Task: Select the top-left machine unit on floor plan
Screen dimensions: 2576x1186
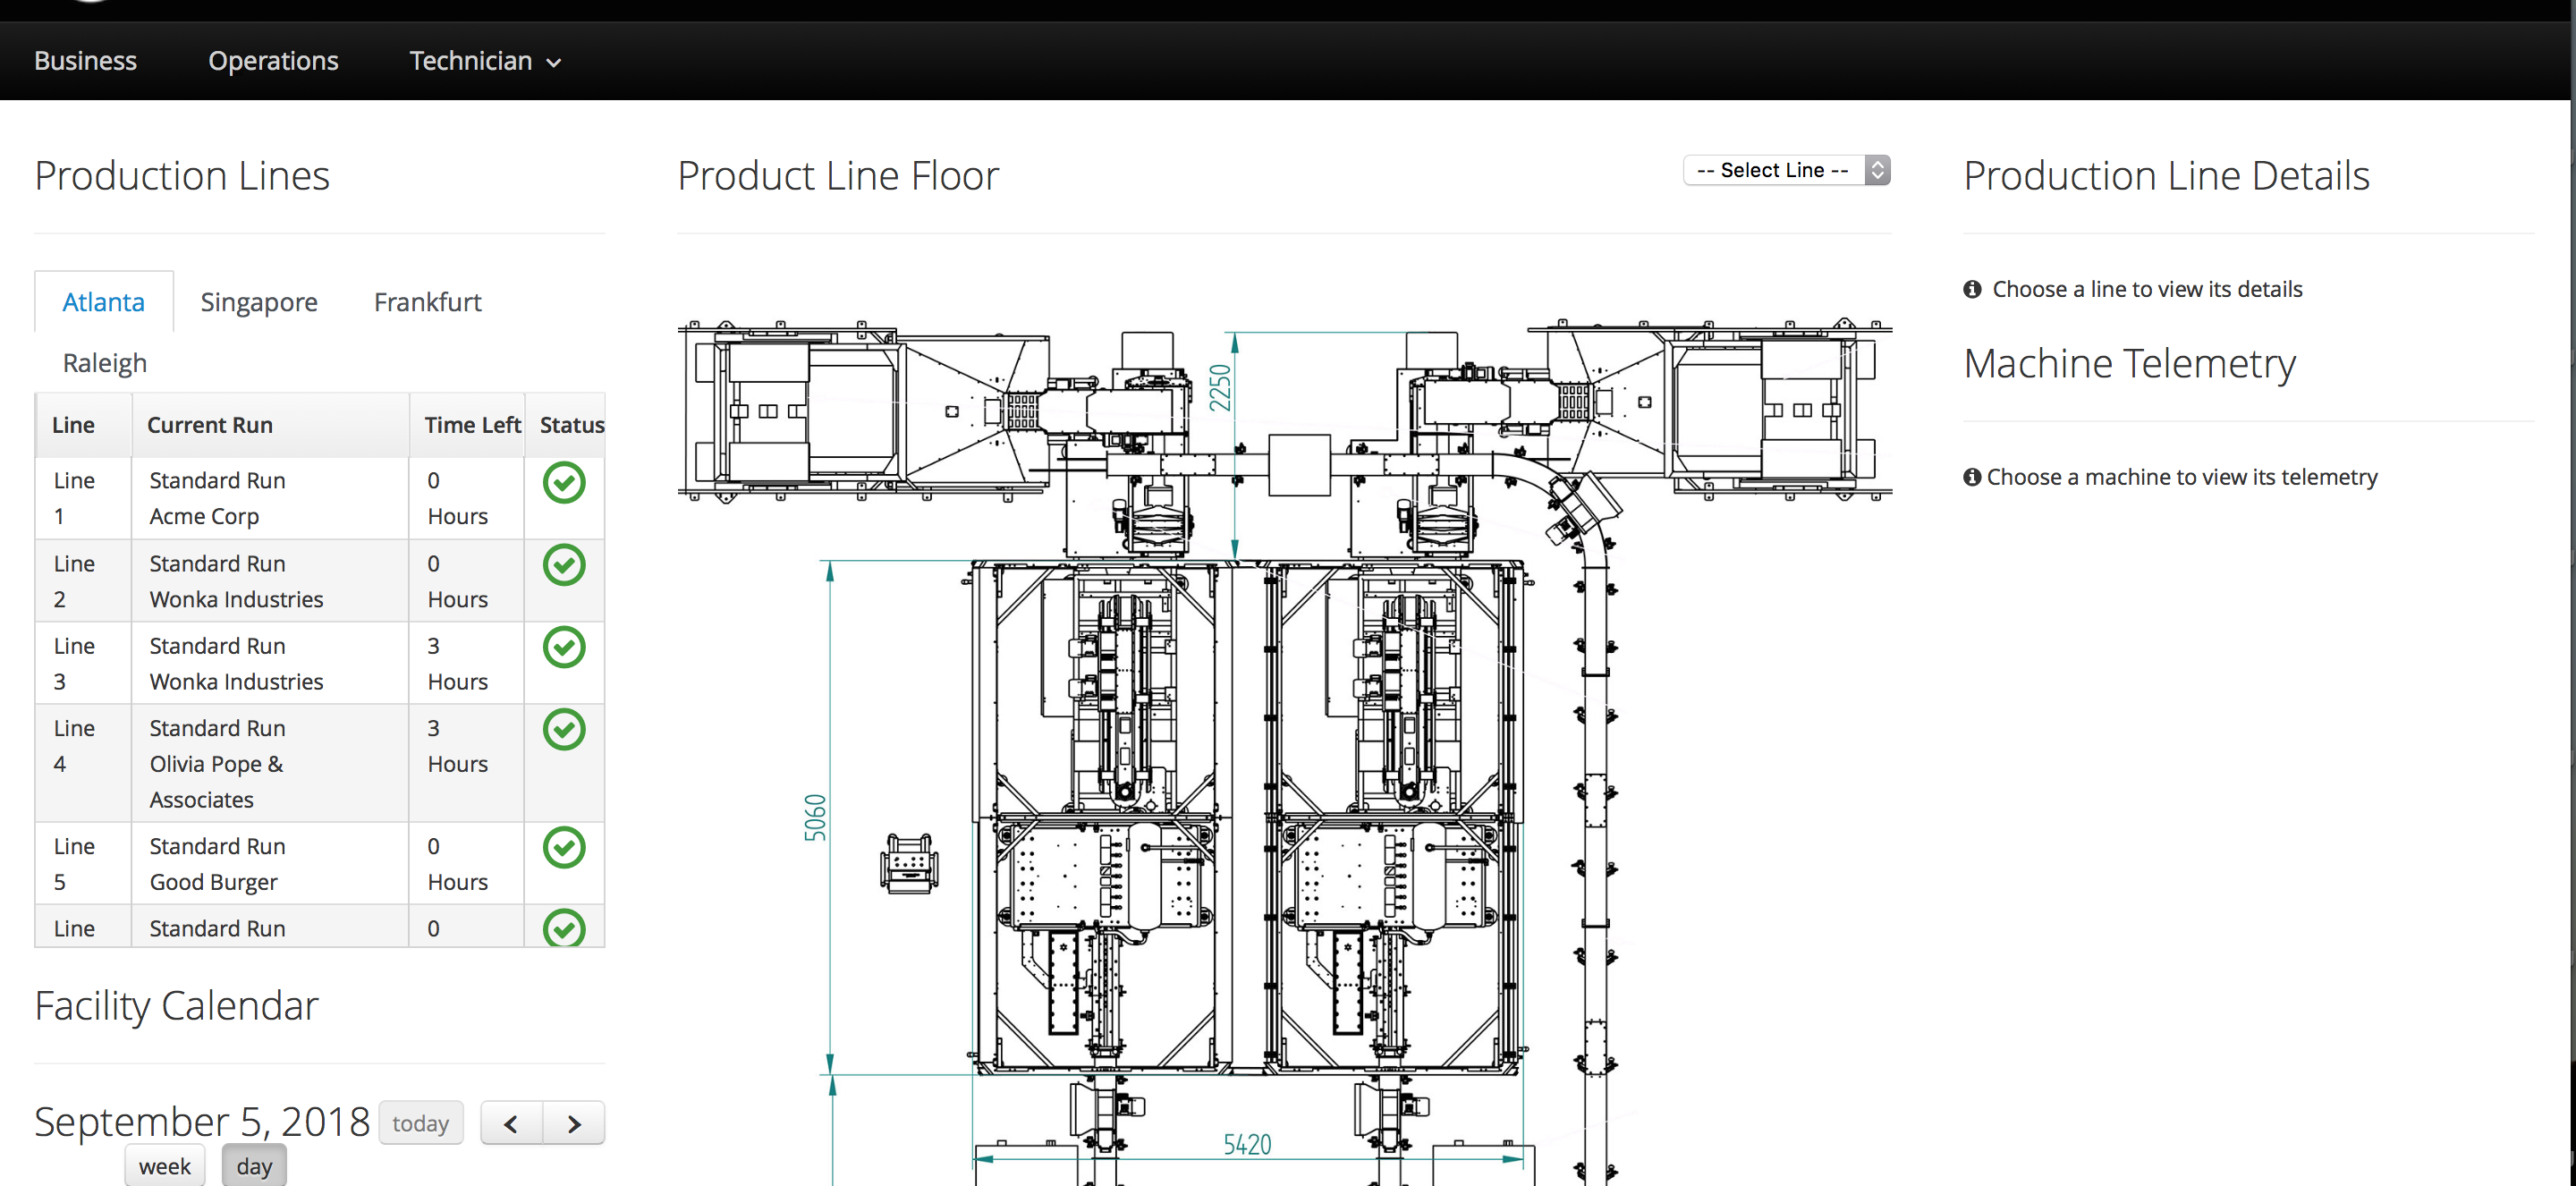Action: coord(865,411)
